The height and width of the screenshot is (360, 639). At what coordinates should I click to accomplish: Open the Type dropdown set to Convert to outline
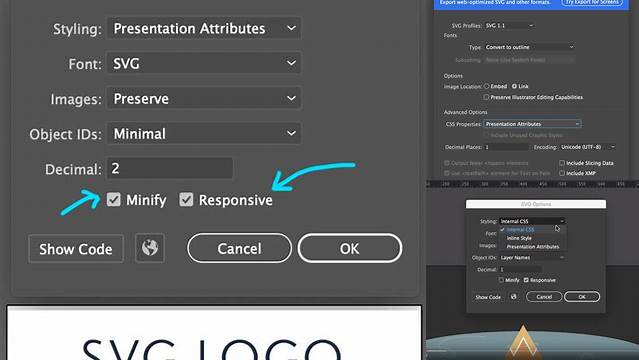(529, 47)
